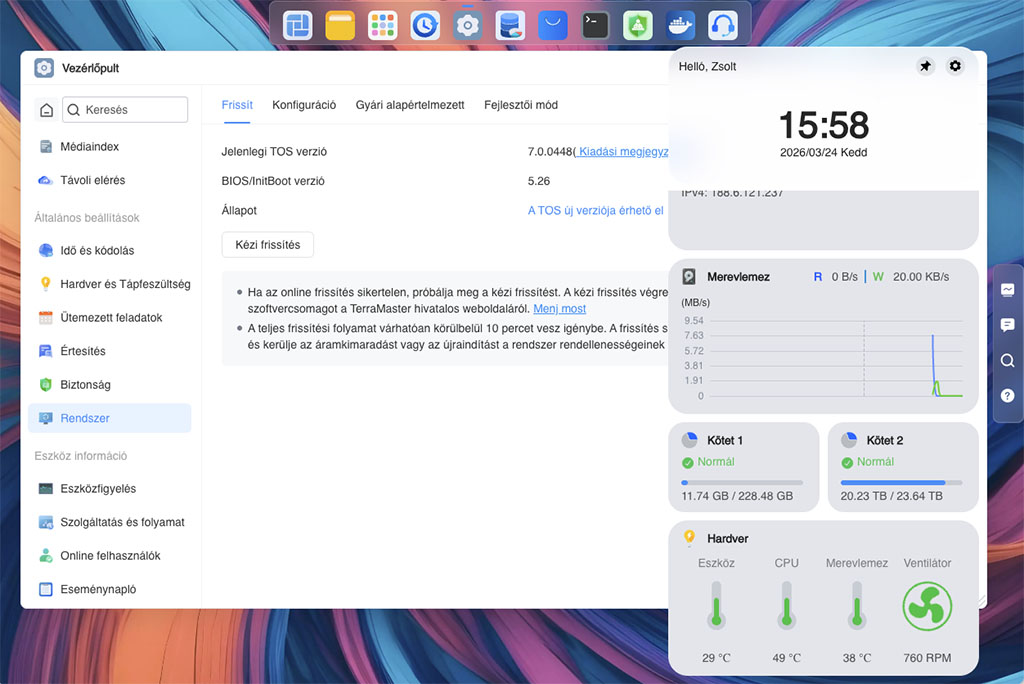Click the 11.74 GB / 228.48 GB text
Screen dimensions: 1024x684
tap(737, 496)
